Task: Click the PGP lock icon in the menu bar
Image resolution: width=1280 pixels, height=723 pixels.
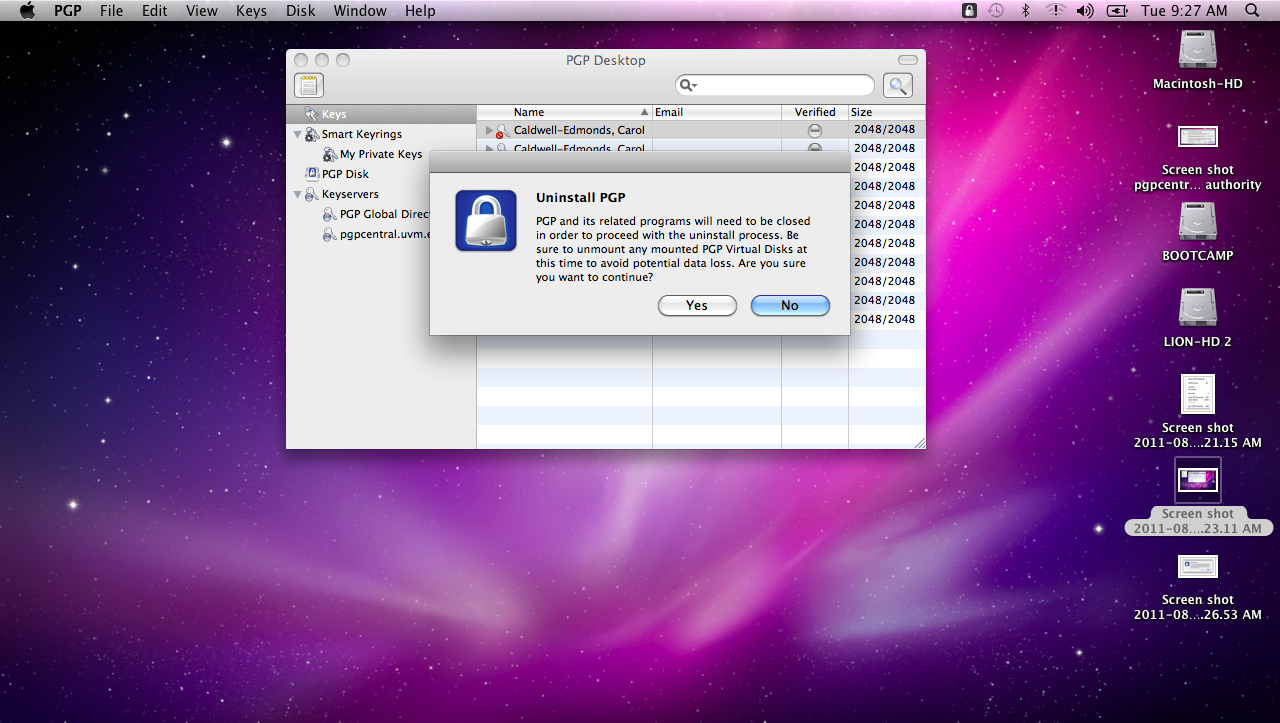Action: pyautogui.click(x=968, y=10)
